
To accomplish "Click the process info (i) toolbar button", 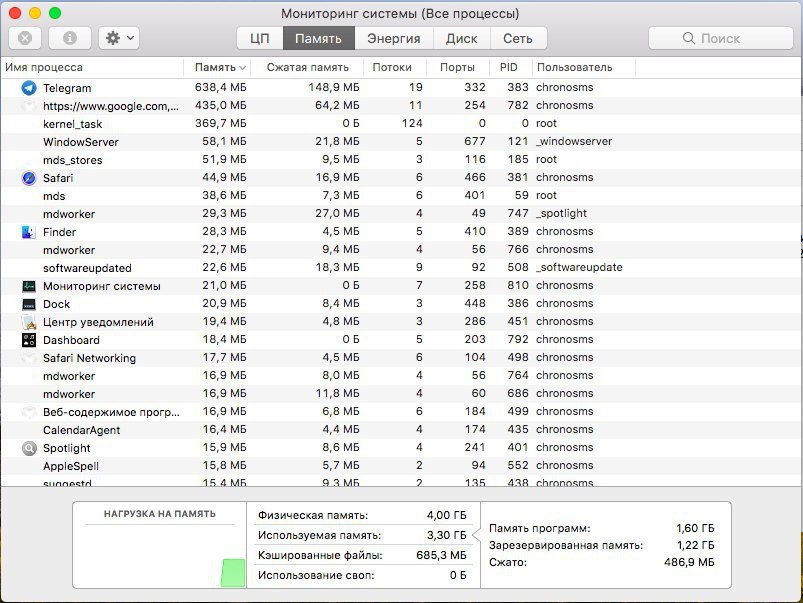I will click(70, 38).
